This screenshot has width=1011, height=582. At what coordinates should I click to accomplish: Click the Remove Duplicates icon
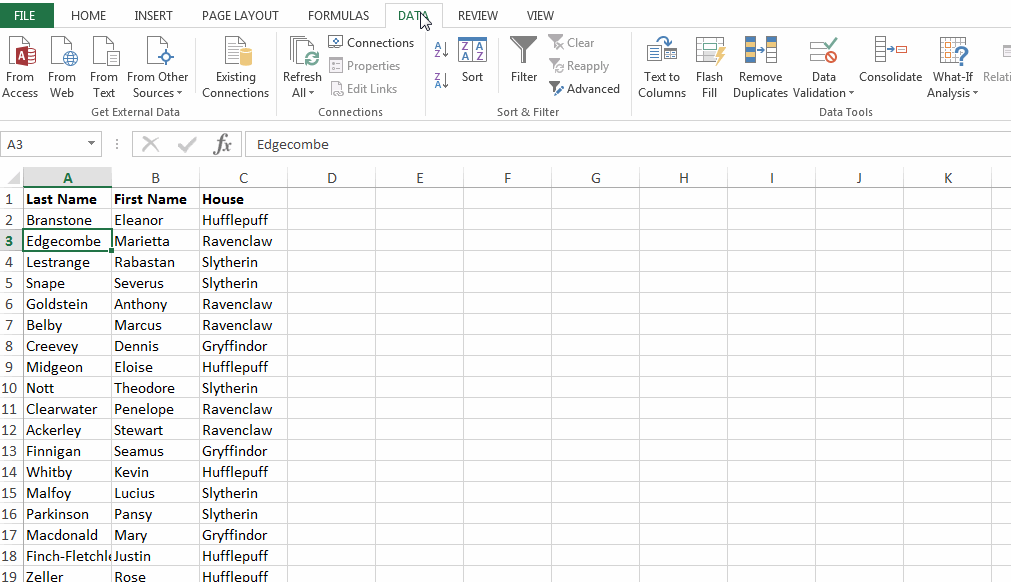click(760, 65)
